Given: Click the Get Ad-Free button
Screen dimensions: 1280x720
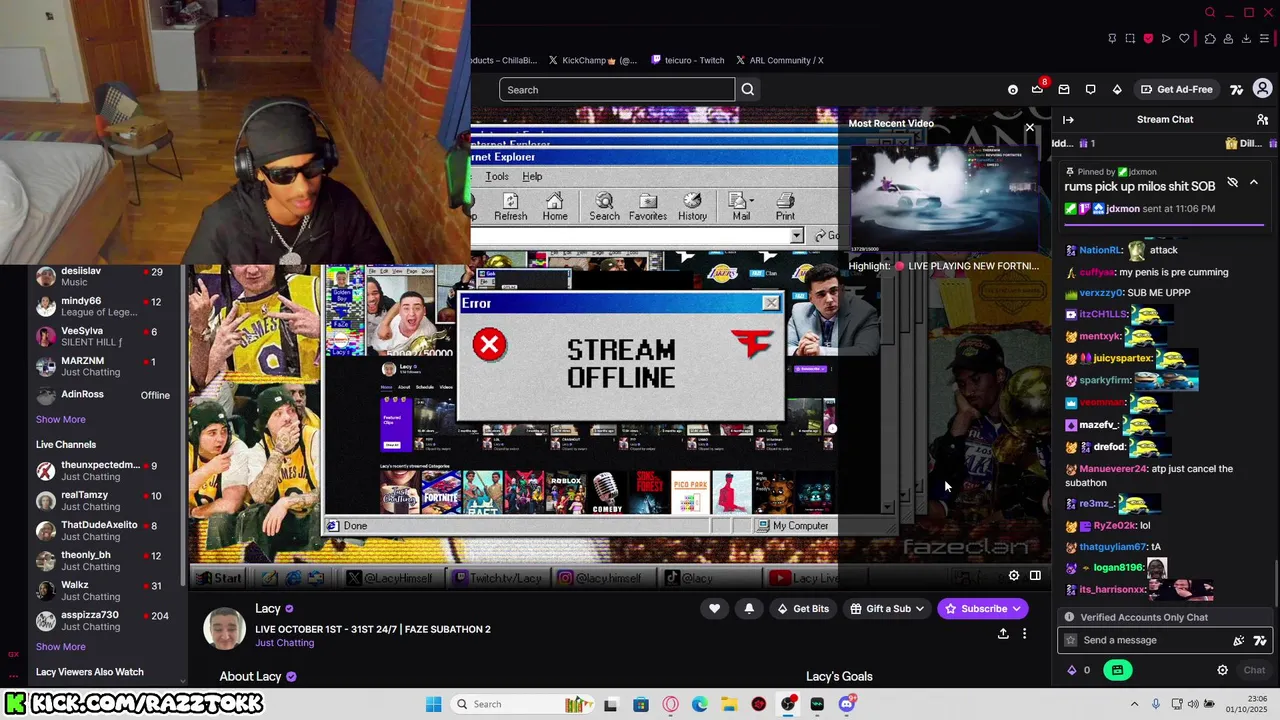Looking at the screenshot, I should (x=1177, y=89).
